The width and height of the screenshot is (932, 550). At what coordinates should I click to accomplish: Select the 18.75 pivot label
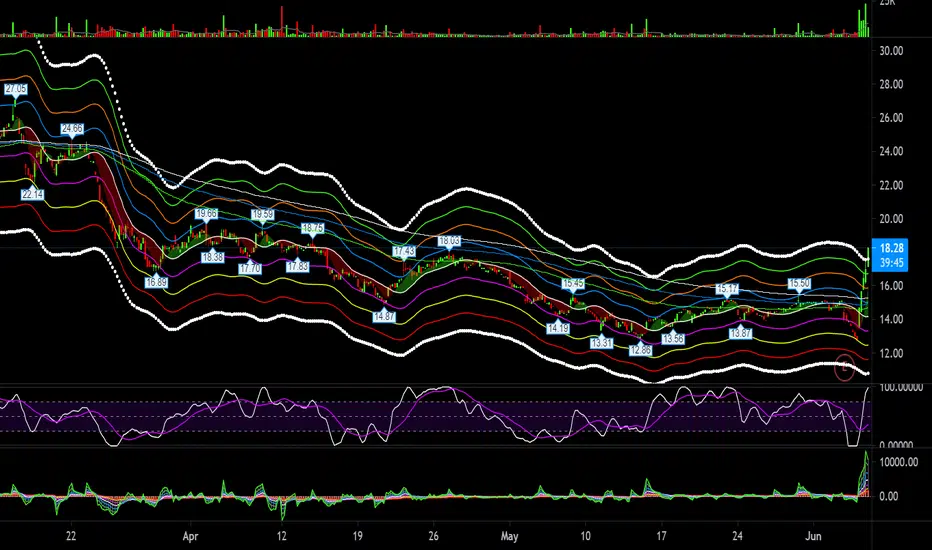(x=313, y=228)
